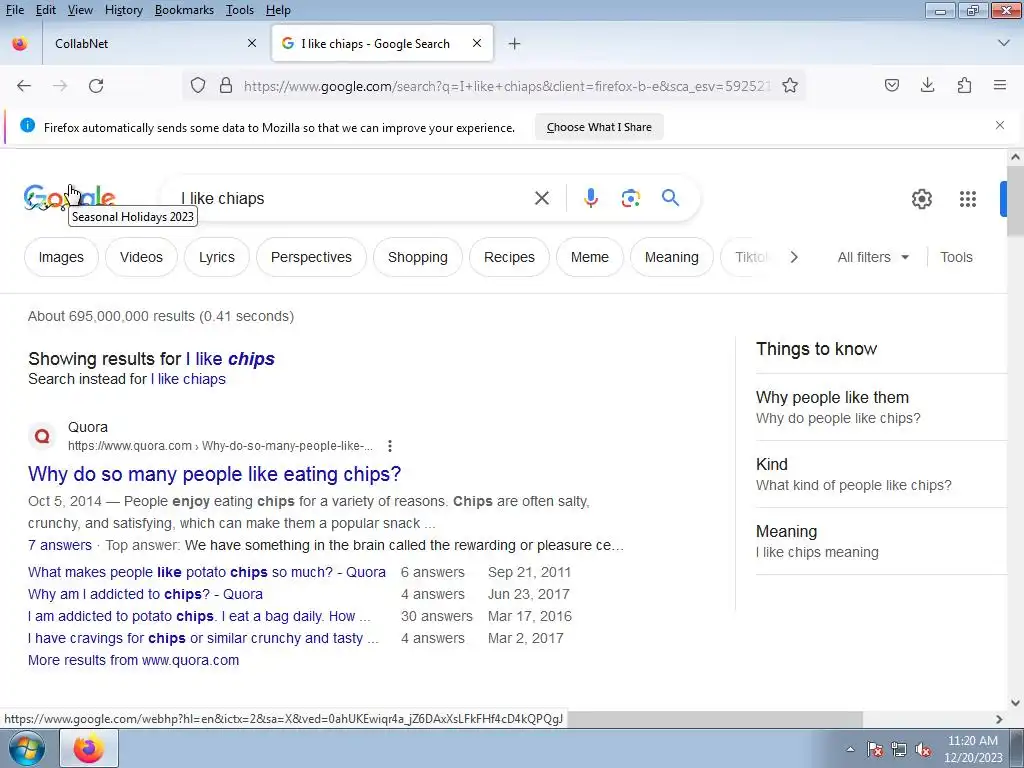
Task: Select the Recipes filter chip
Action: (x=509, y=257)
